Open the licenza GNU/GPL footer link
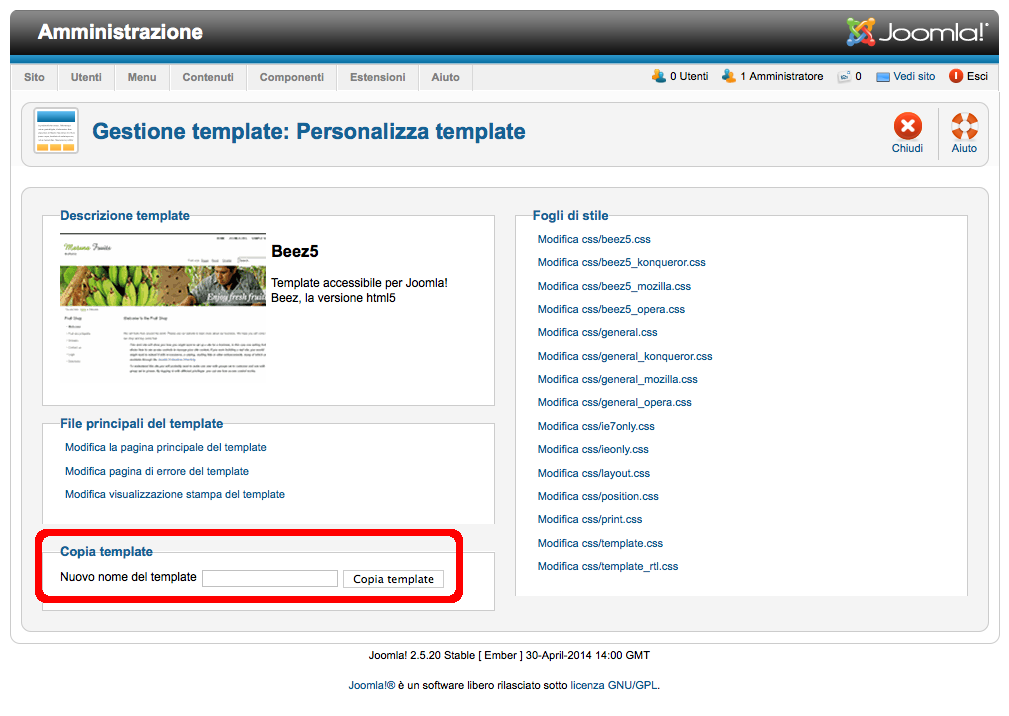This screenshot has width=1009, height=716. 614,685
